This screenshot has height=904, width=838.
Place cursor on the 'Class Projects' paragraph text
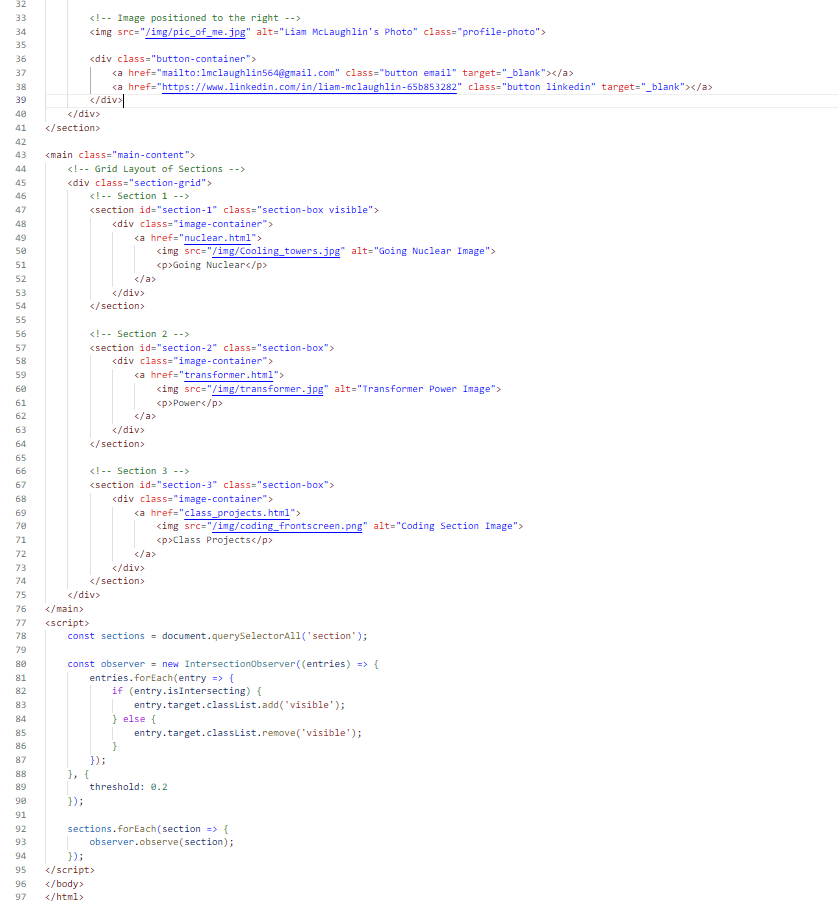211,541
